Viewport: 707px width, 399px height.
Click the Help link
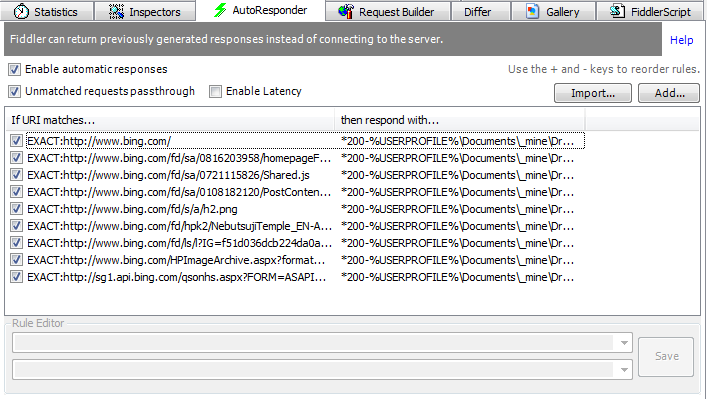pos(681,40)
